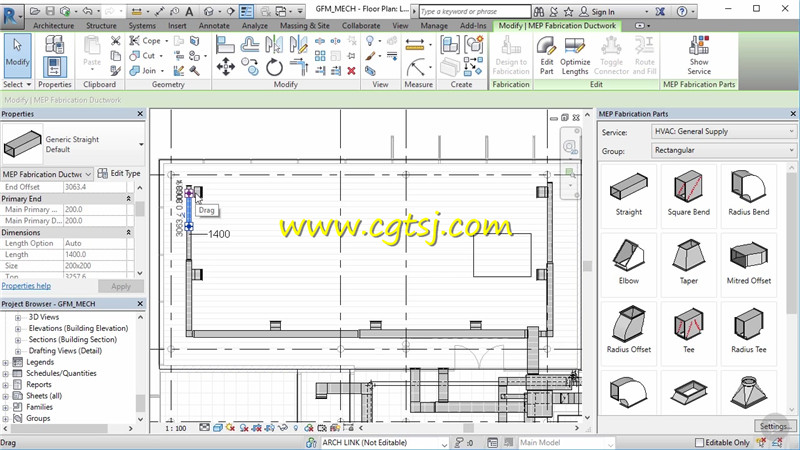Open the Manage ribbon tab

pos(434,26)
